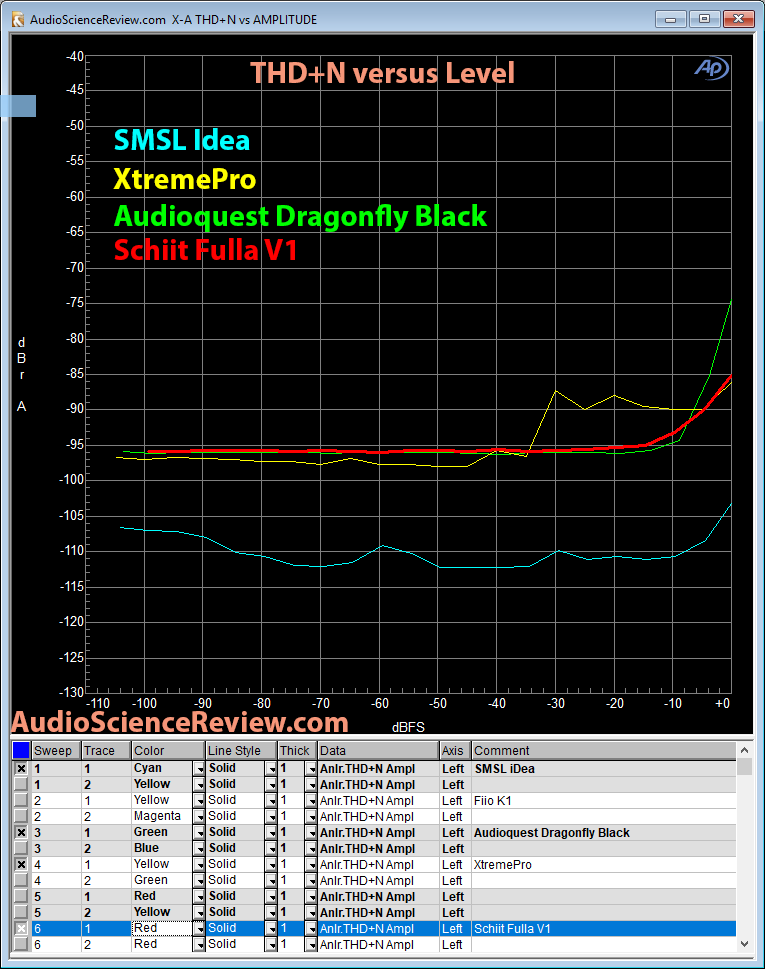765x969 pixels.
Task: Click the dBr A y-axis label
Action: (22, 374)
